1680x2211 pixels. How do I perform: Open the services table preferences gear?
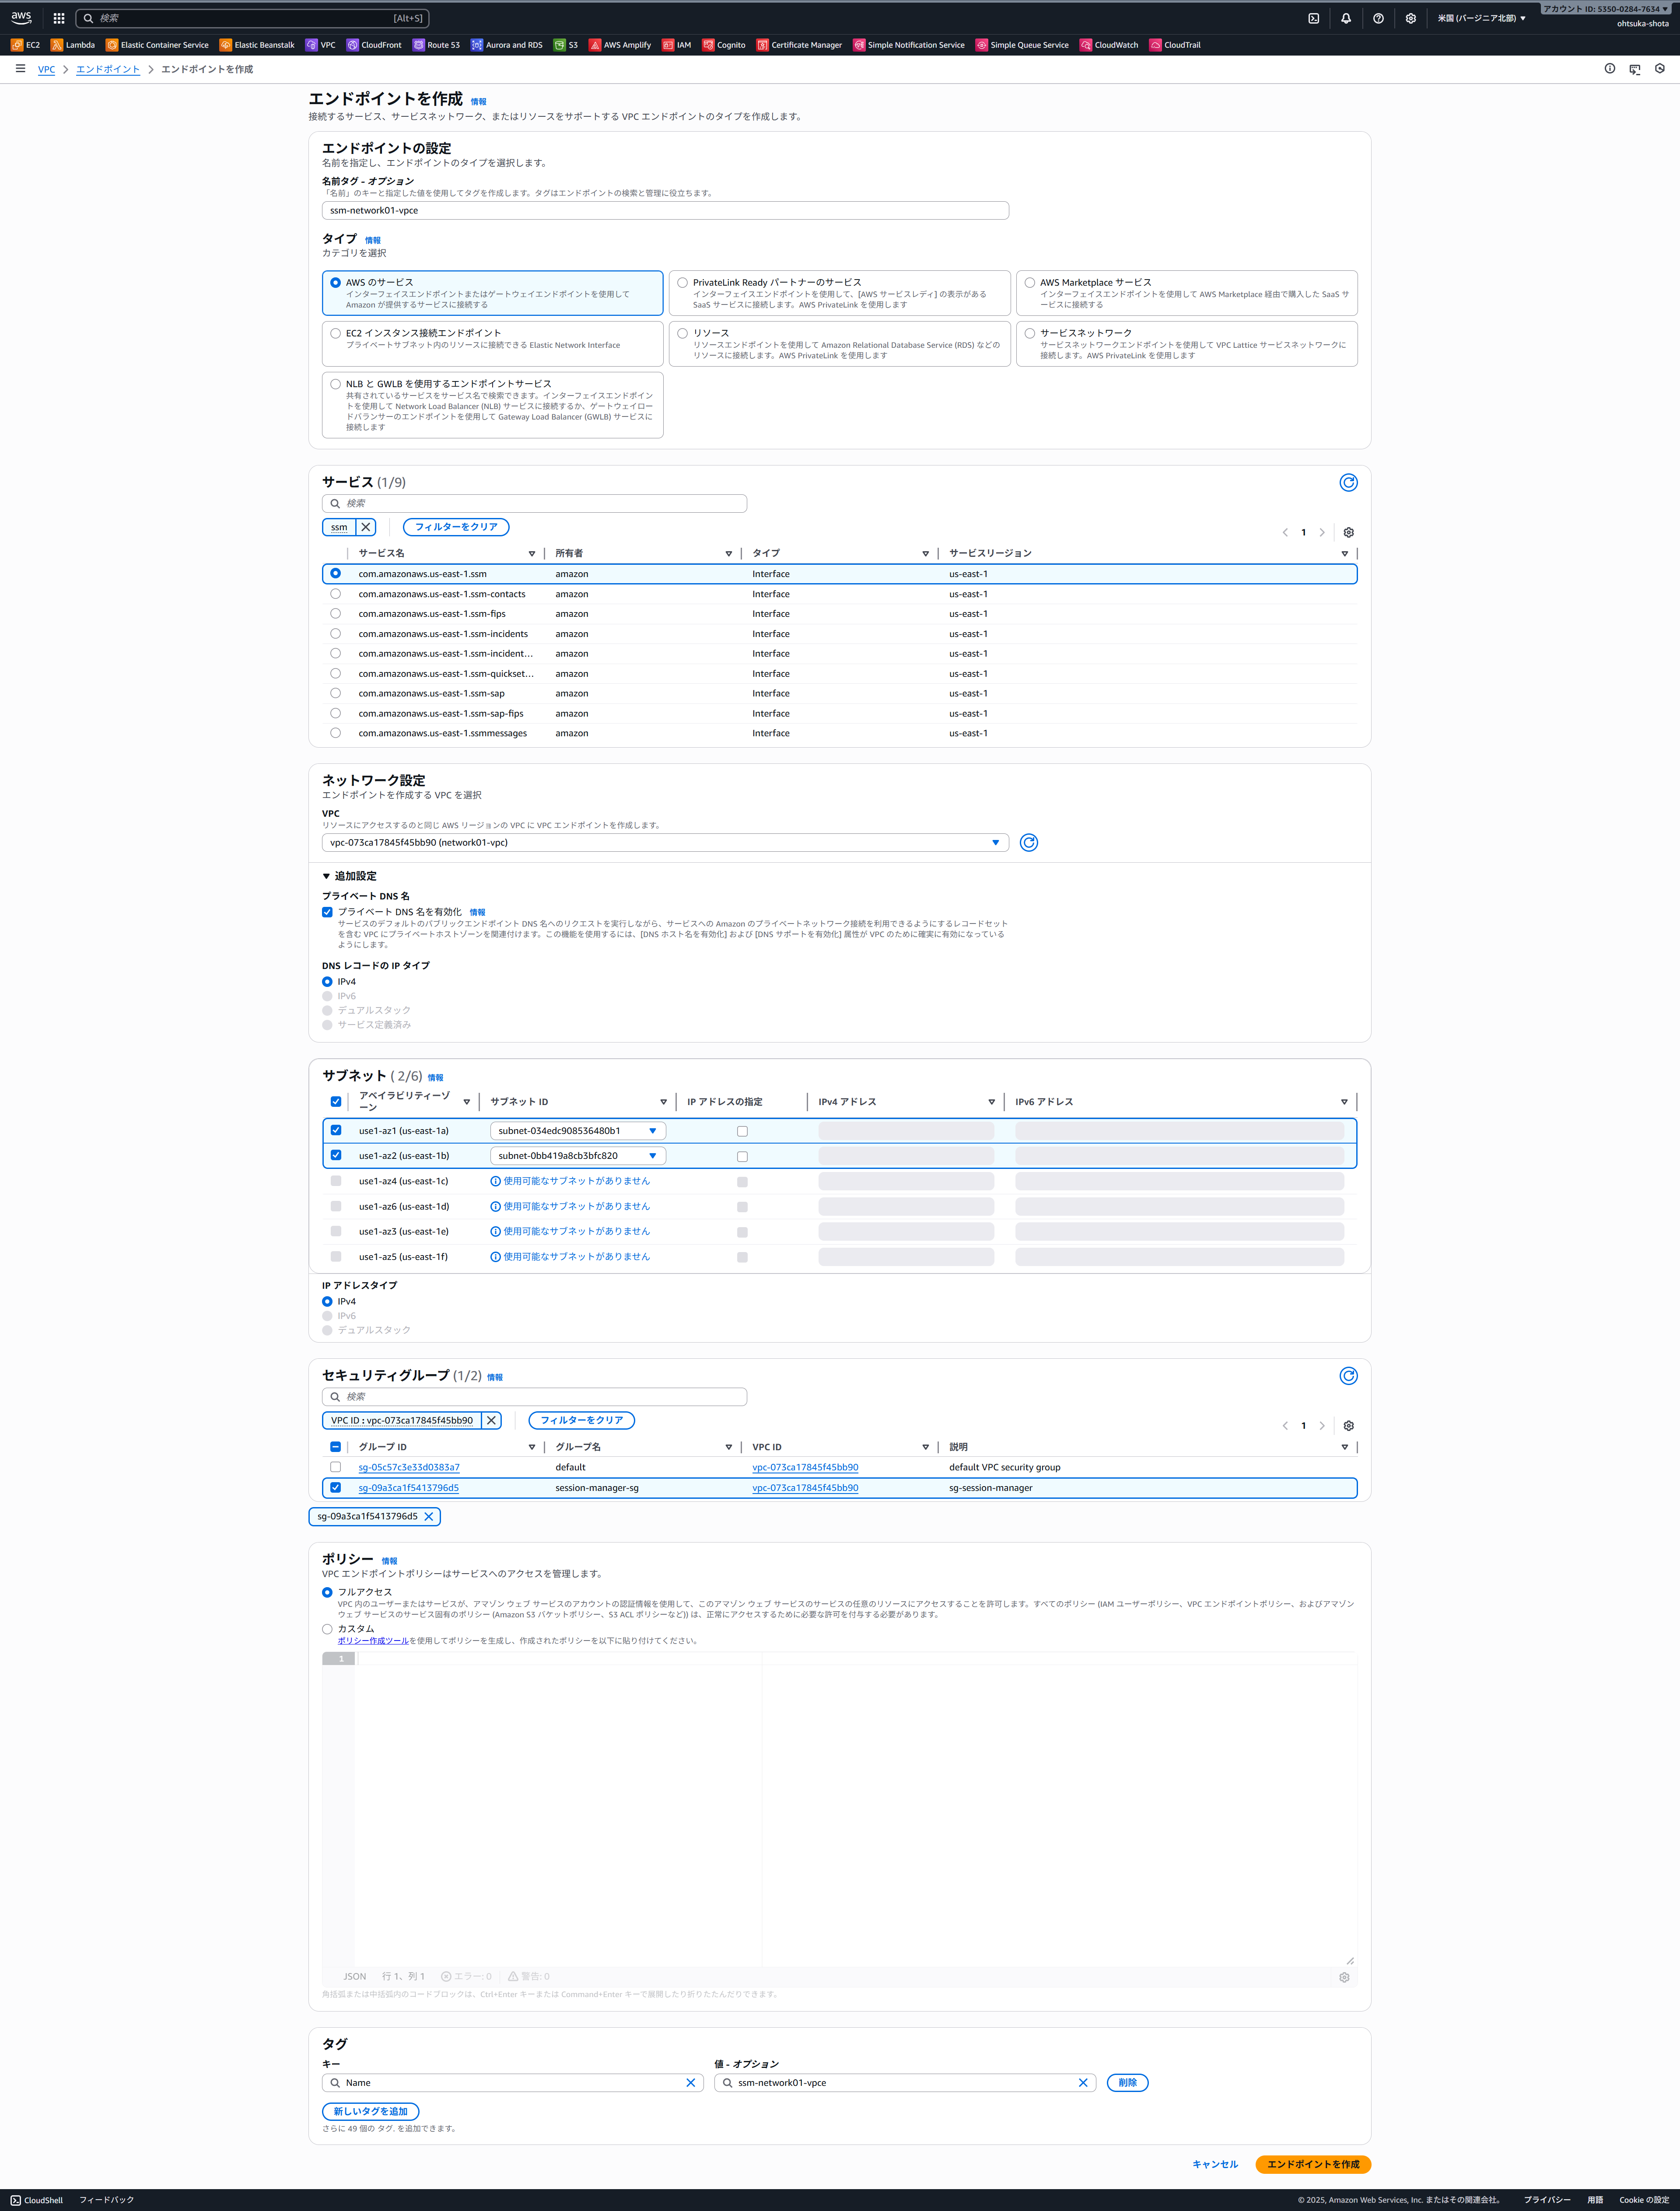1348,533
